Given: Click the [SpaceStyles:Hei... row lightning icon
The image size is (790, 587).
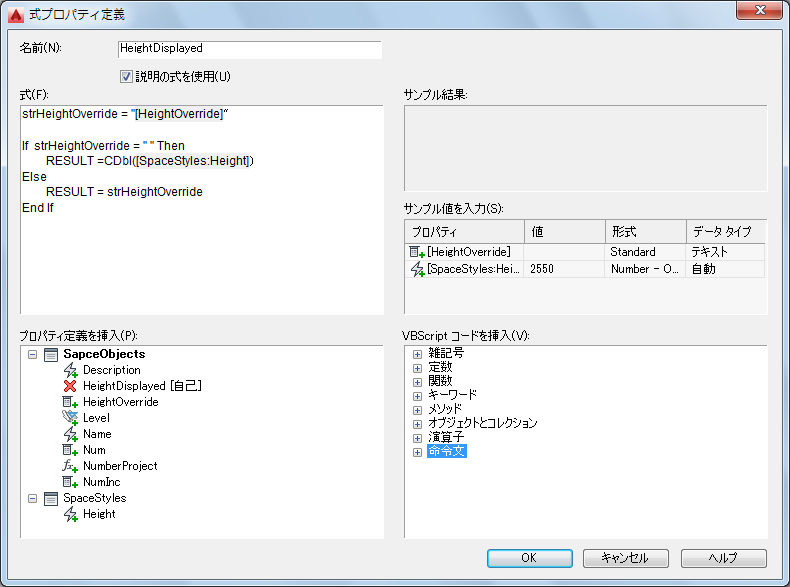Looking at the screenshot, I should pyautogui.click(x=417, y=269).
